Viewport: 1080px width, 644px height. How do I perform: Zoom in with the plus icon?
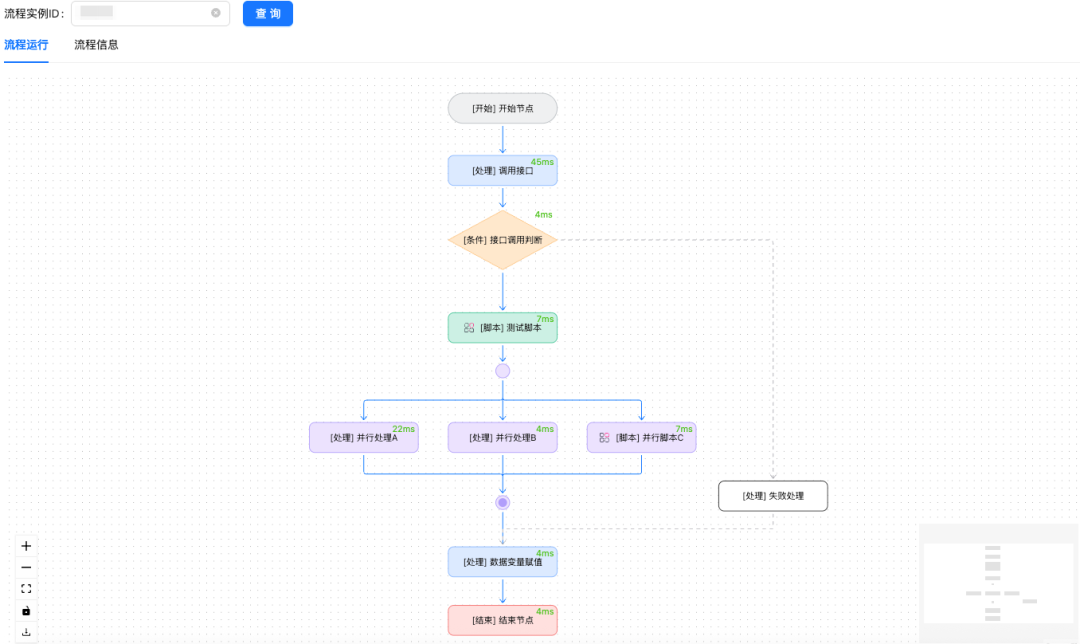tap(26, 546)
